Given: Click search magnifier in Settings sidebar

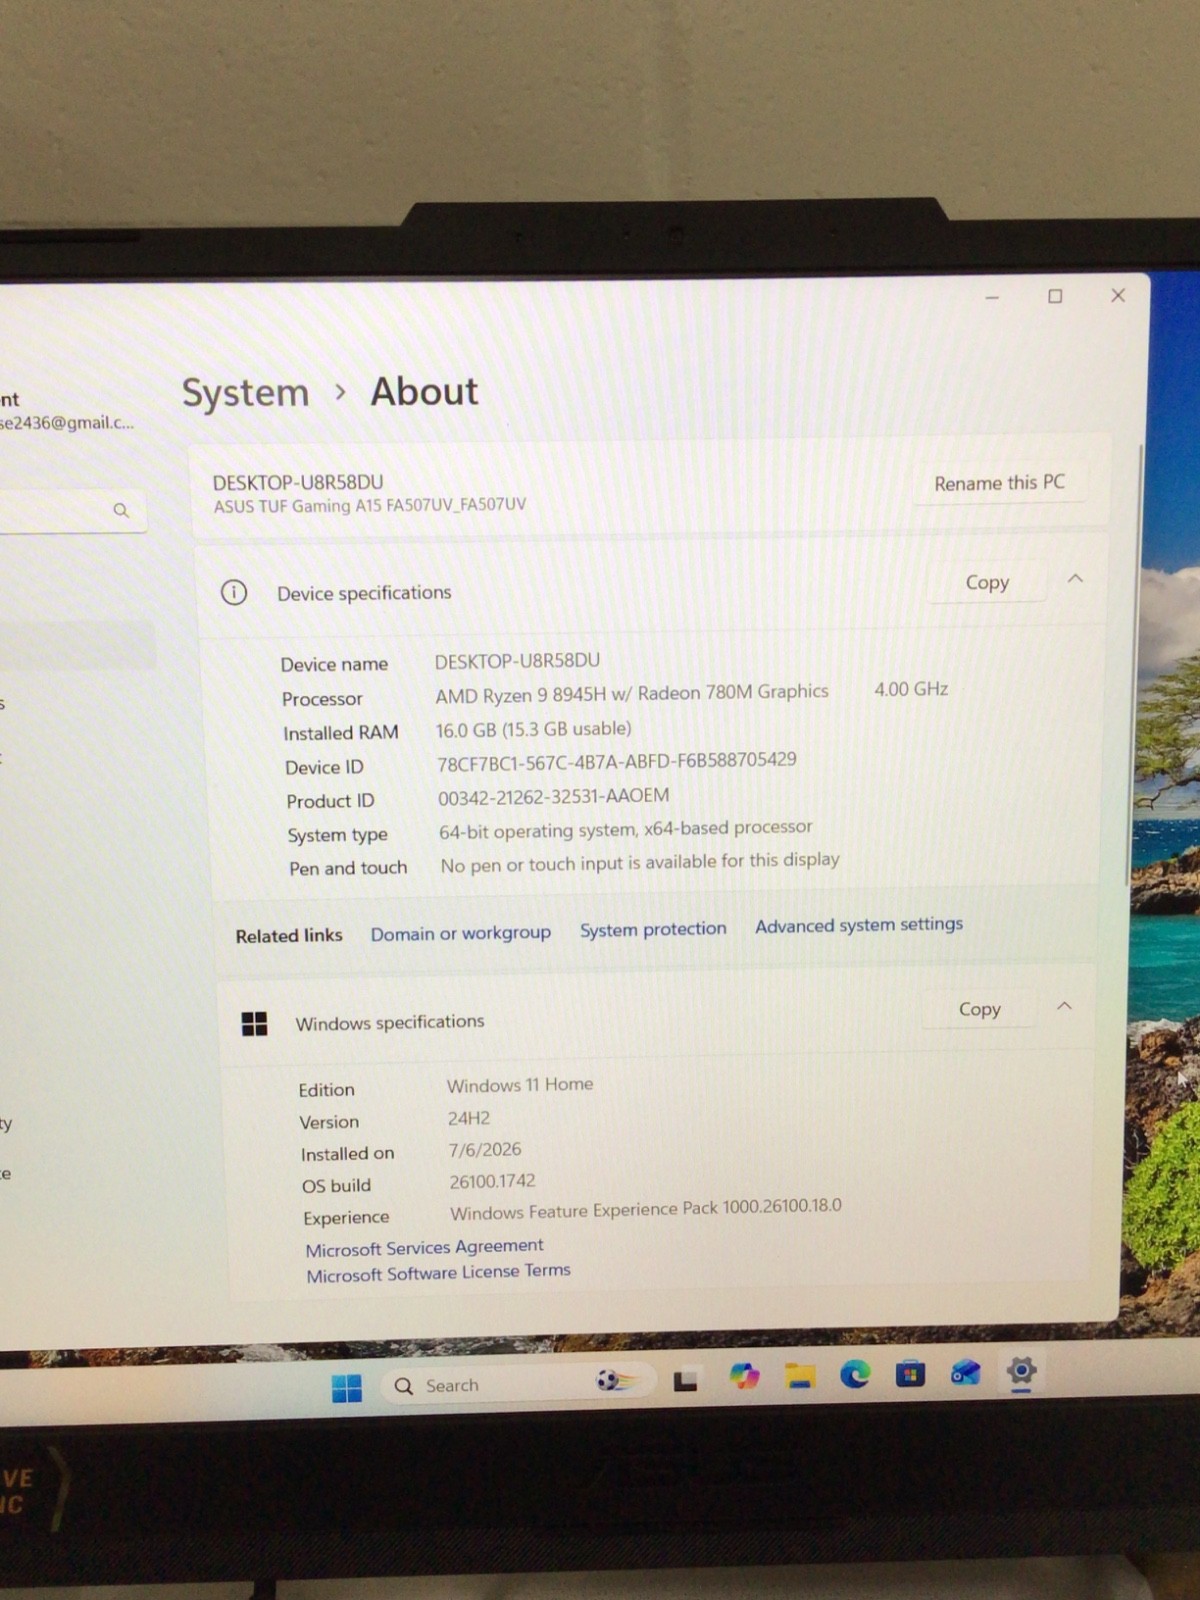Looking at the screenshot, I should (x=121, y=510).
